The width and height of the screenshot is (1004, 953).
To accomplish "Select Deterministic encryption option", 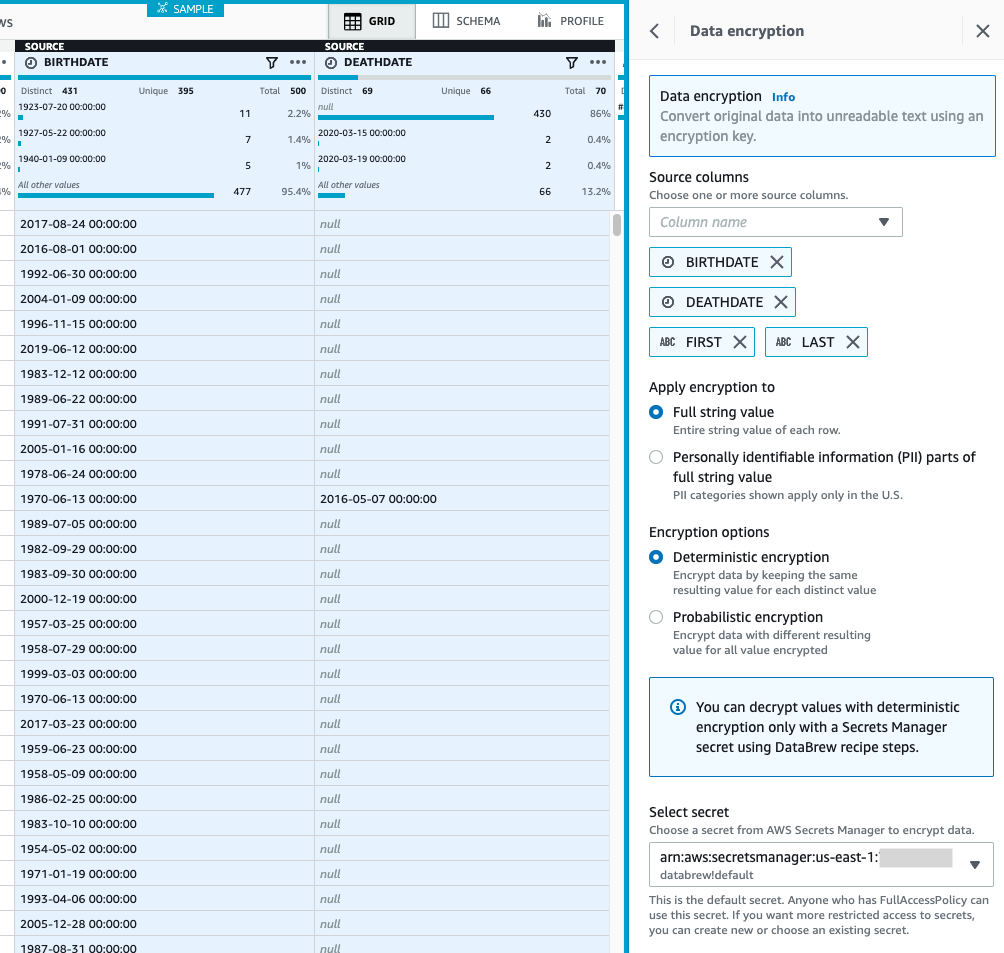I will tap(656, 557).
